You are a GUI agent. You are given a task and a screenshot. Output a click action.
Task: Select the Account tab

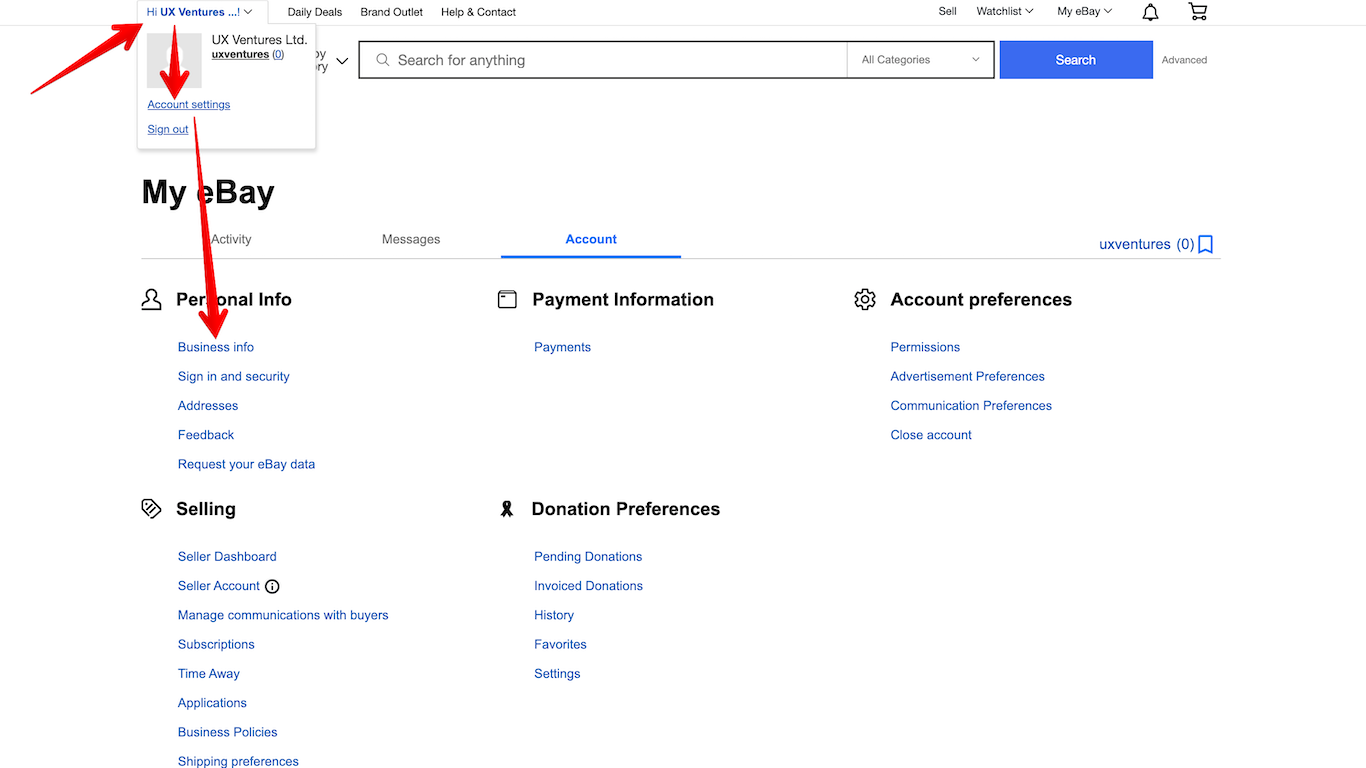(x=591, y=239)
